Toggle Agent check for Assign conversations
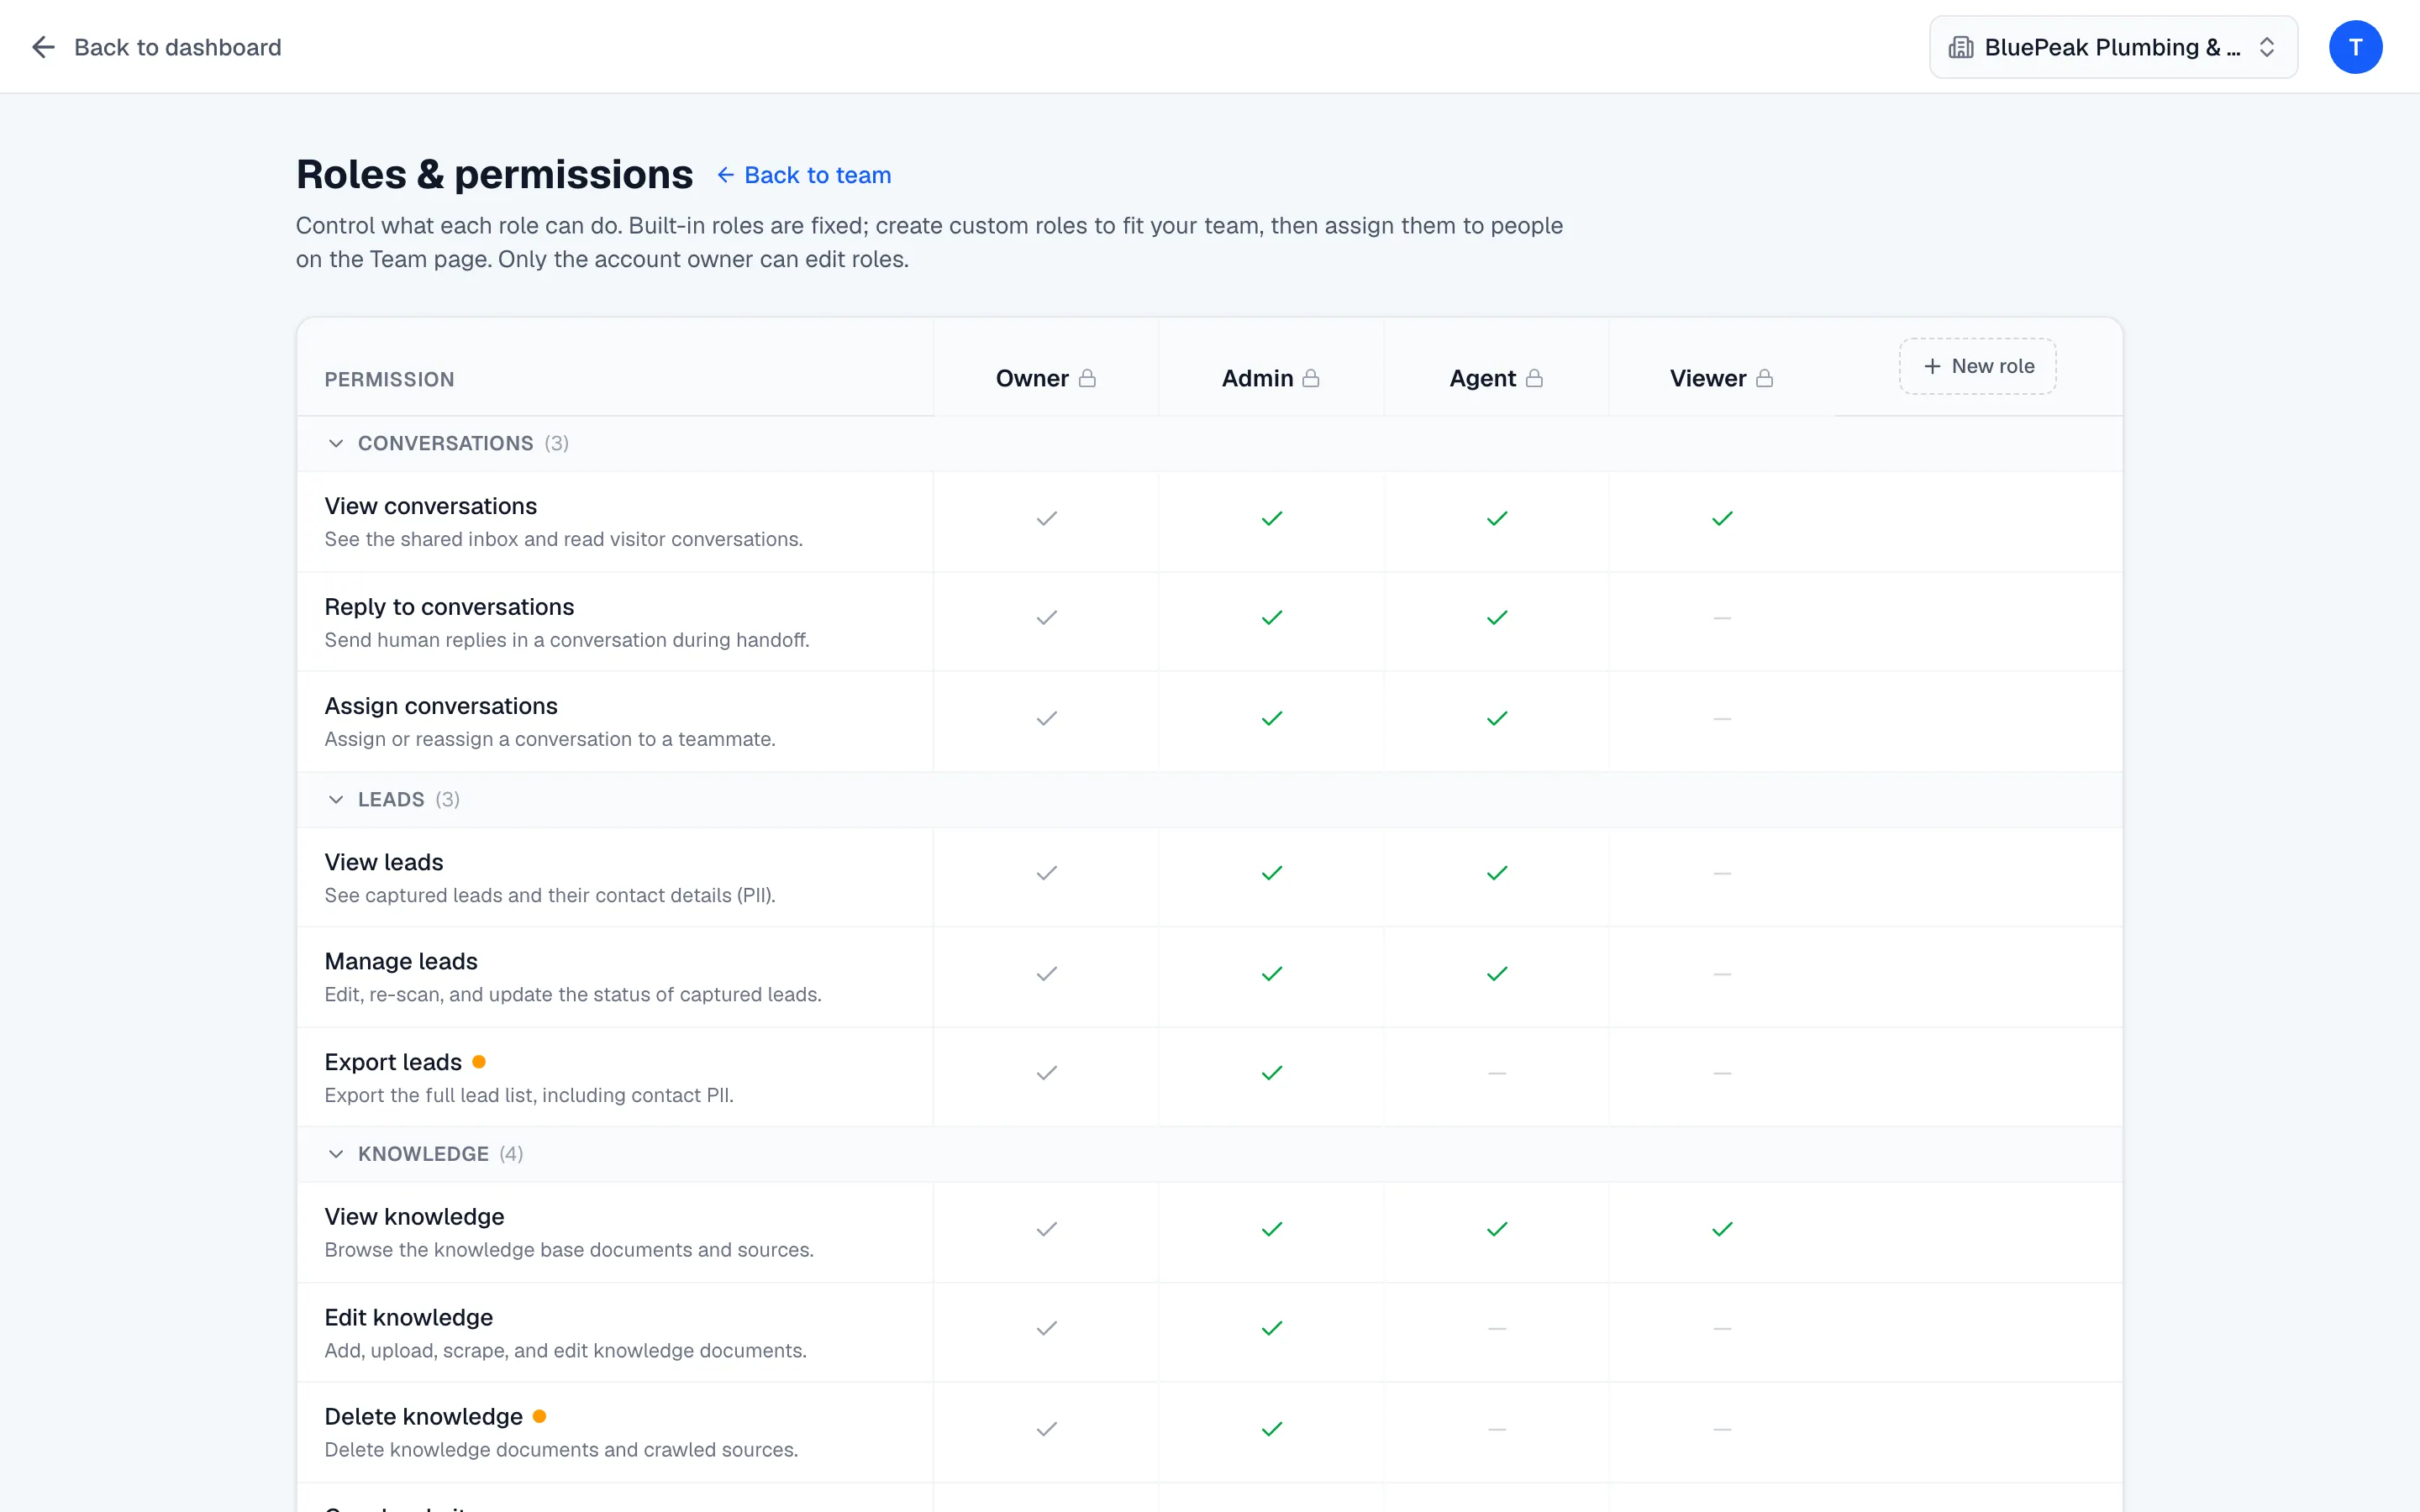Screen dimensions: 2420x1512 coord(1496,718)
